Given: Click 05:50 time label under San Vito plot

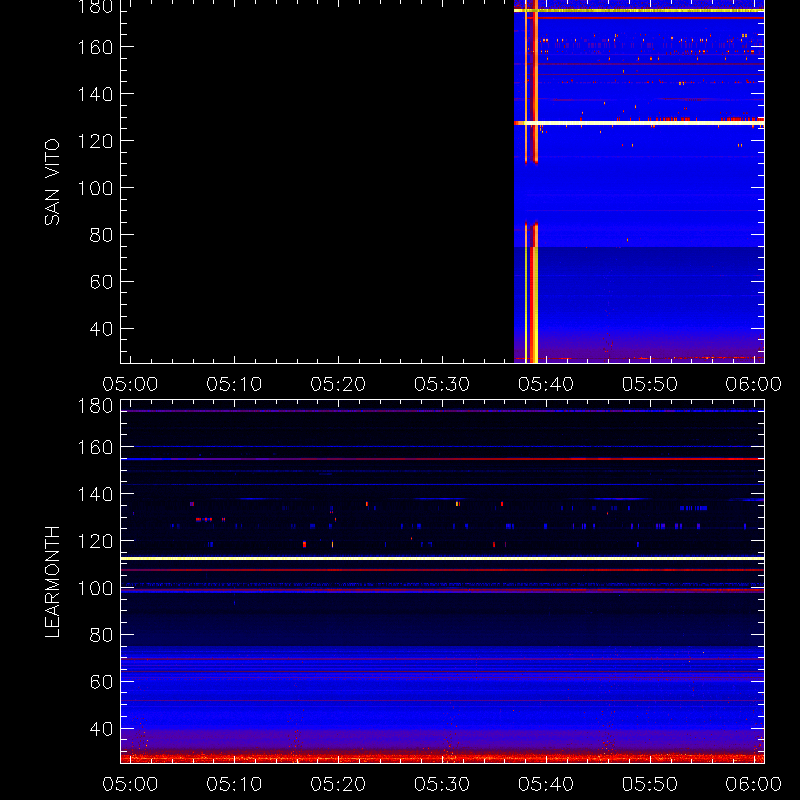Looking at the screenshot, I should [649, 384].
